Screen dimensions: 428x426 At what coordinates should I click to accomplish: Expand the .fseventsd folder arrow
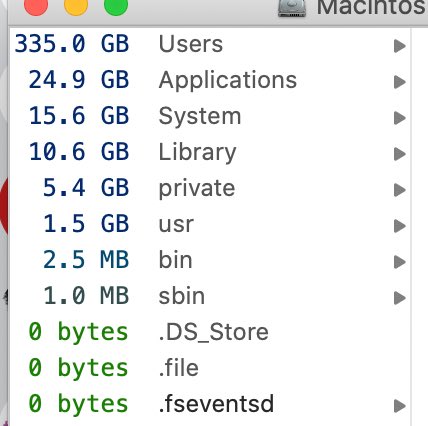[x=399, y=406]
